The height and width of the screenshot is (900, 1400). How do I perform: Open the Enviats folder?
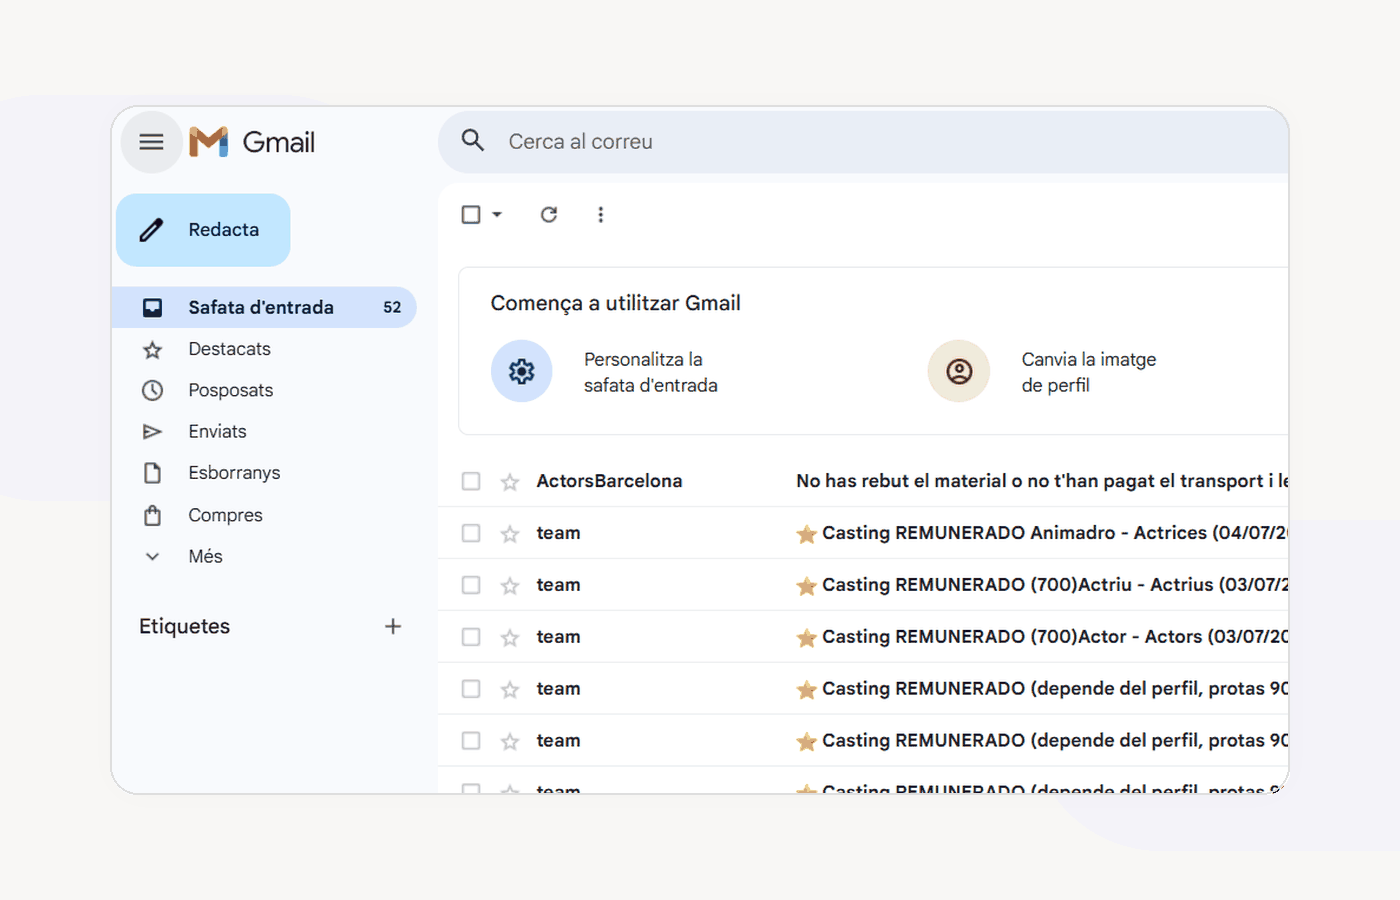click(x=217, y=431)
